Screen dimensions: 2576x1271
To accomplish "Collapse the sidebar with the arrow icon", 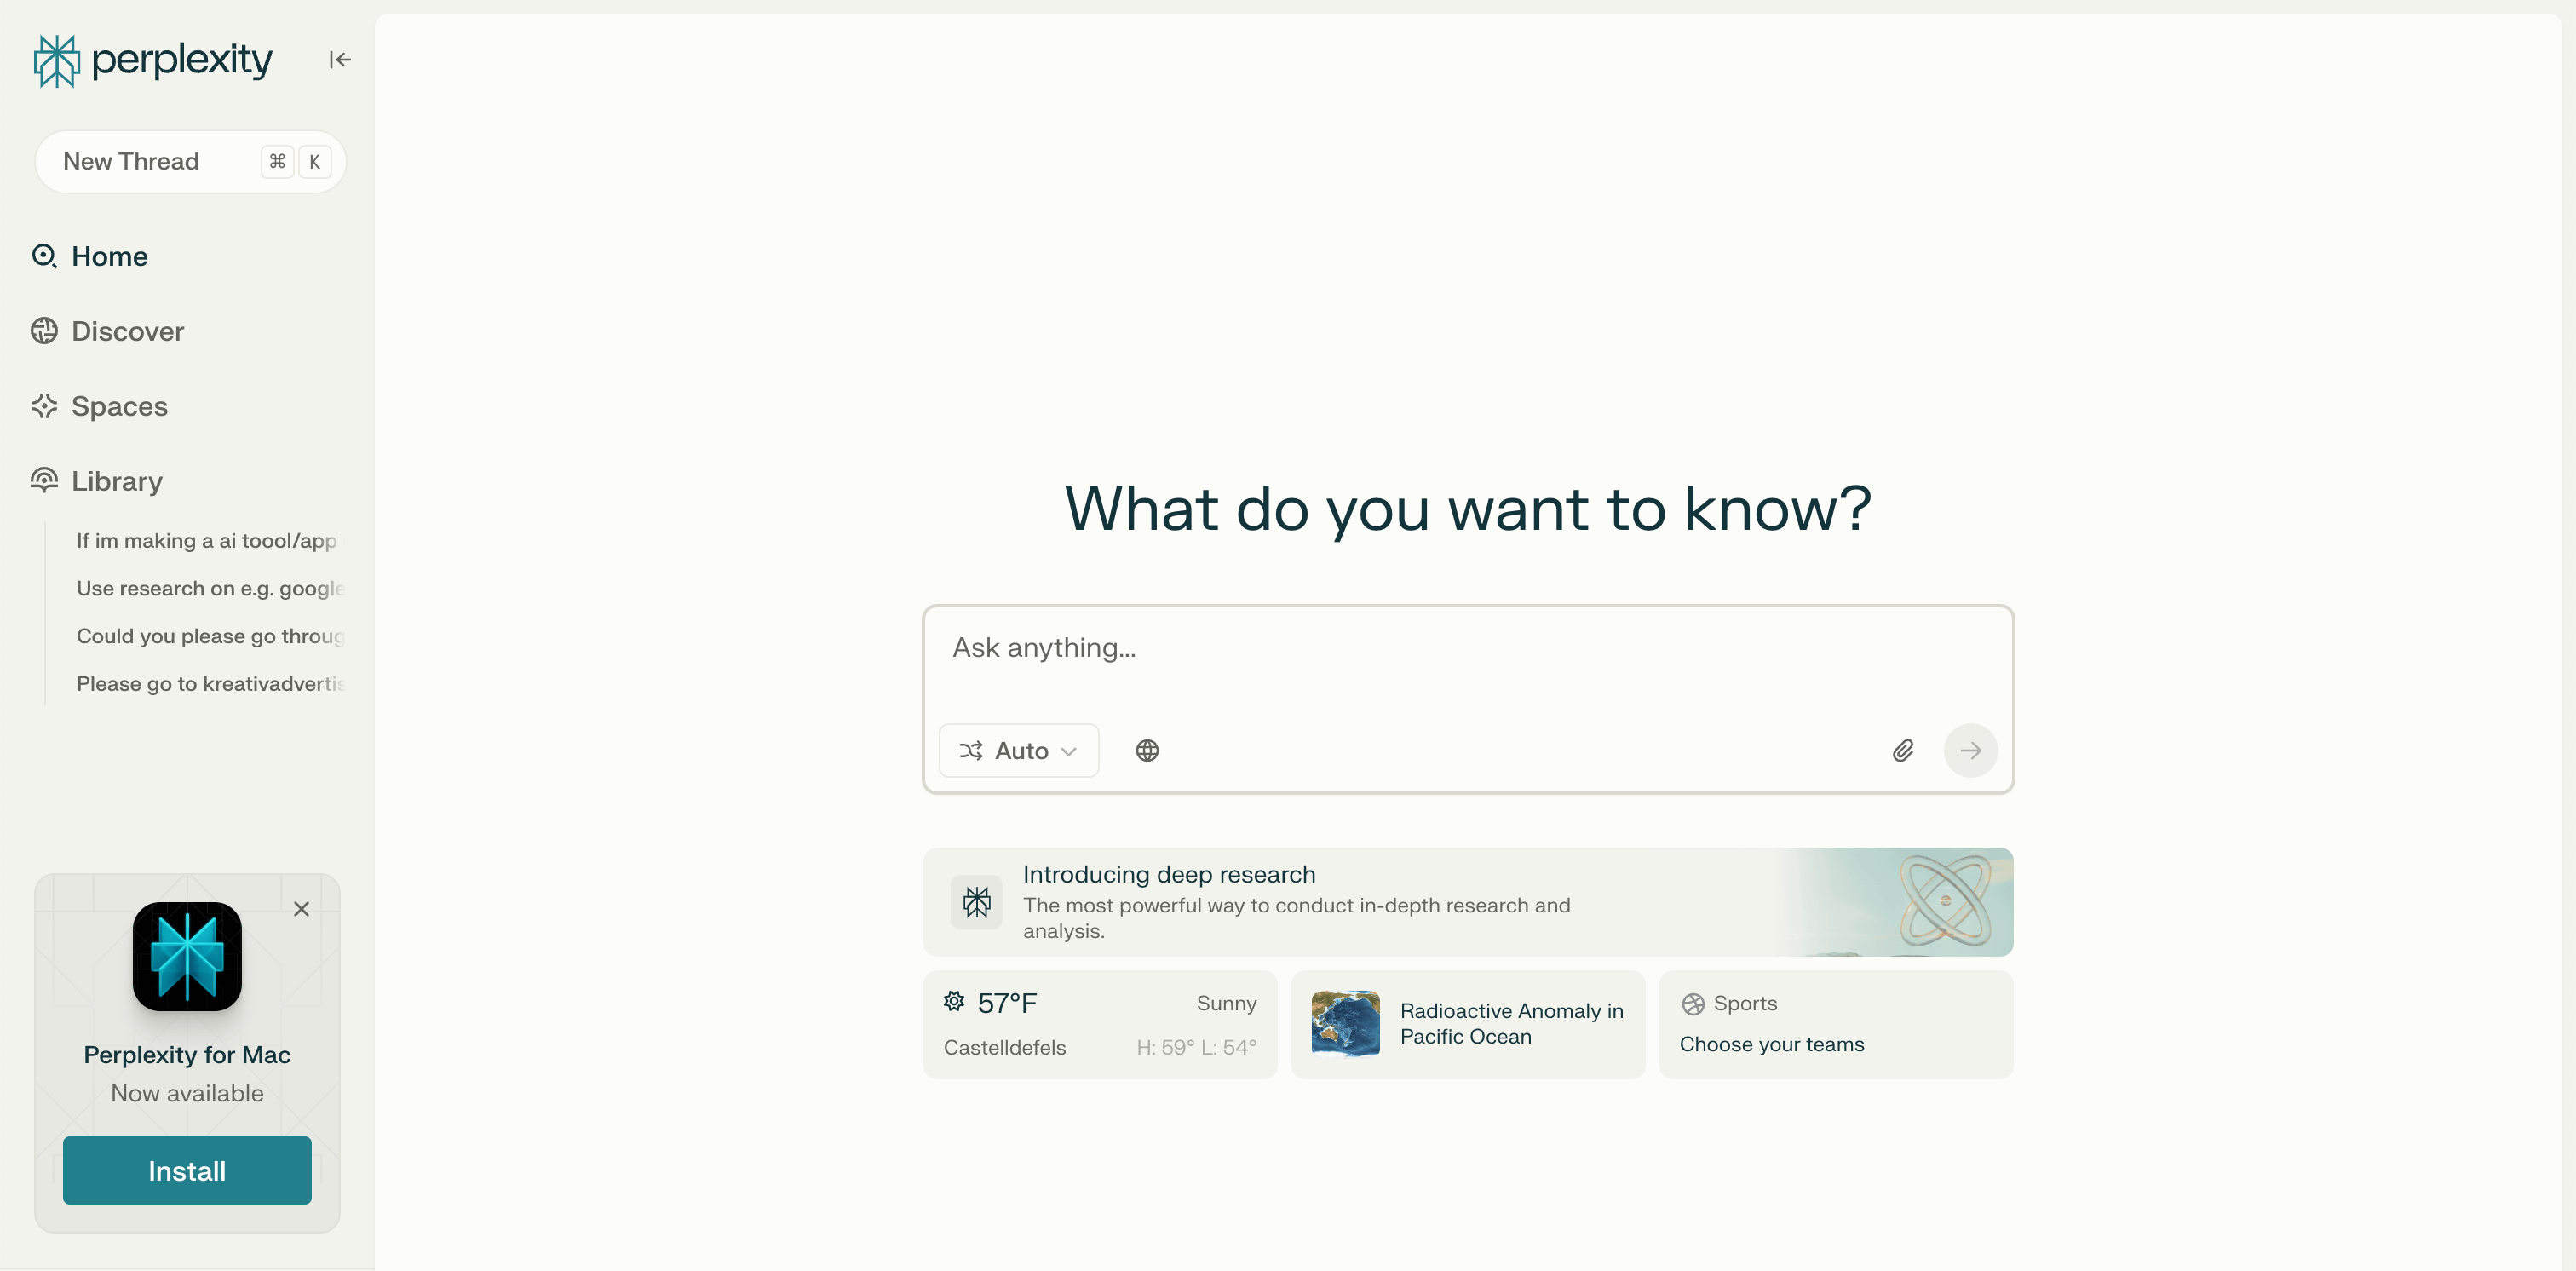I will pos(339,59).
